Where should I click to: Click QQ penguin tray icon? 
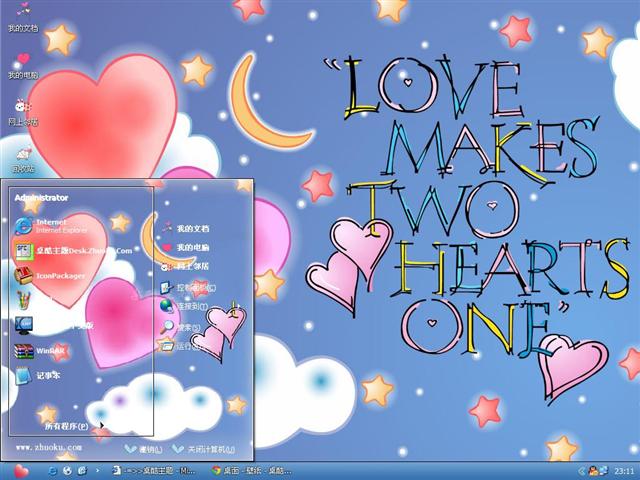pyautogui.click(x=593, y=471)
